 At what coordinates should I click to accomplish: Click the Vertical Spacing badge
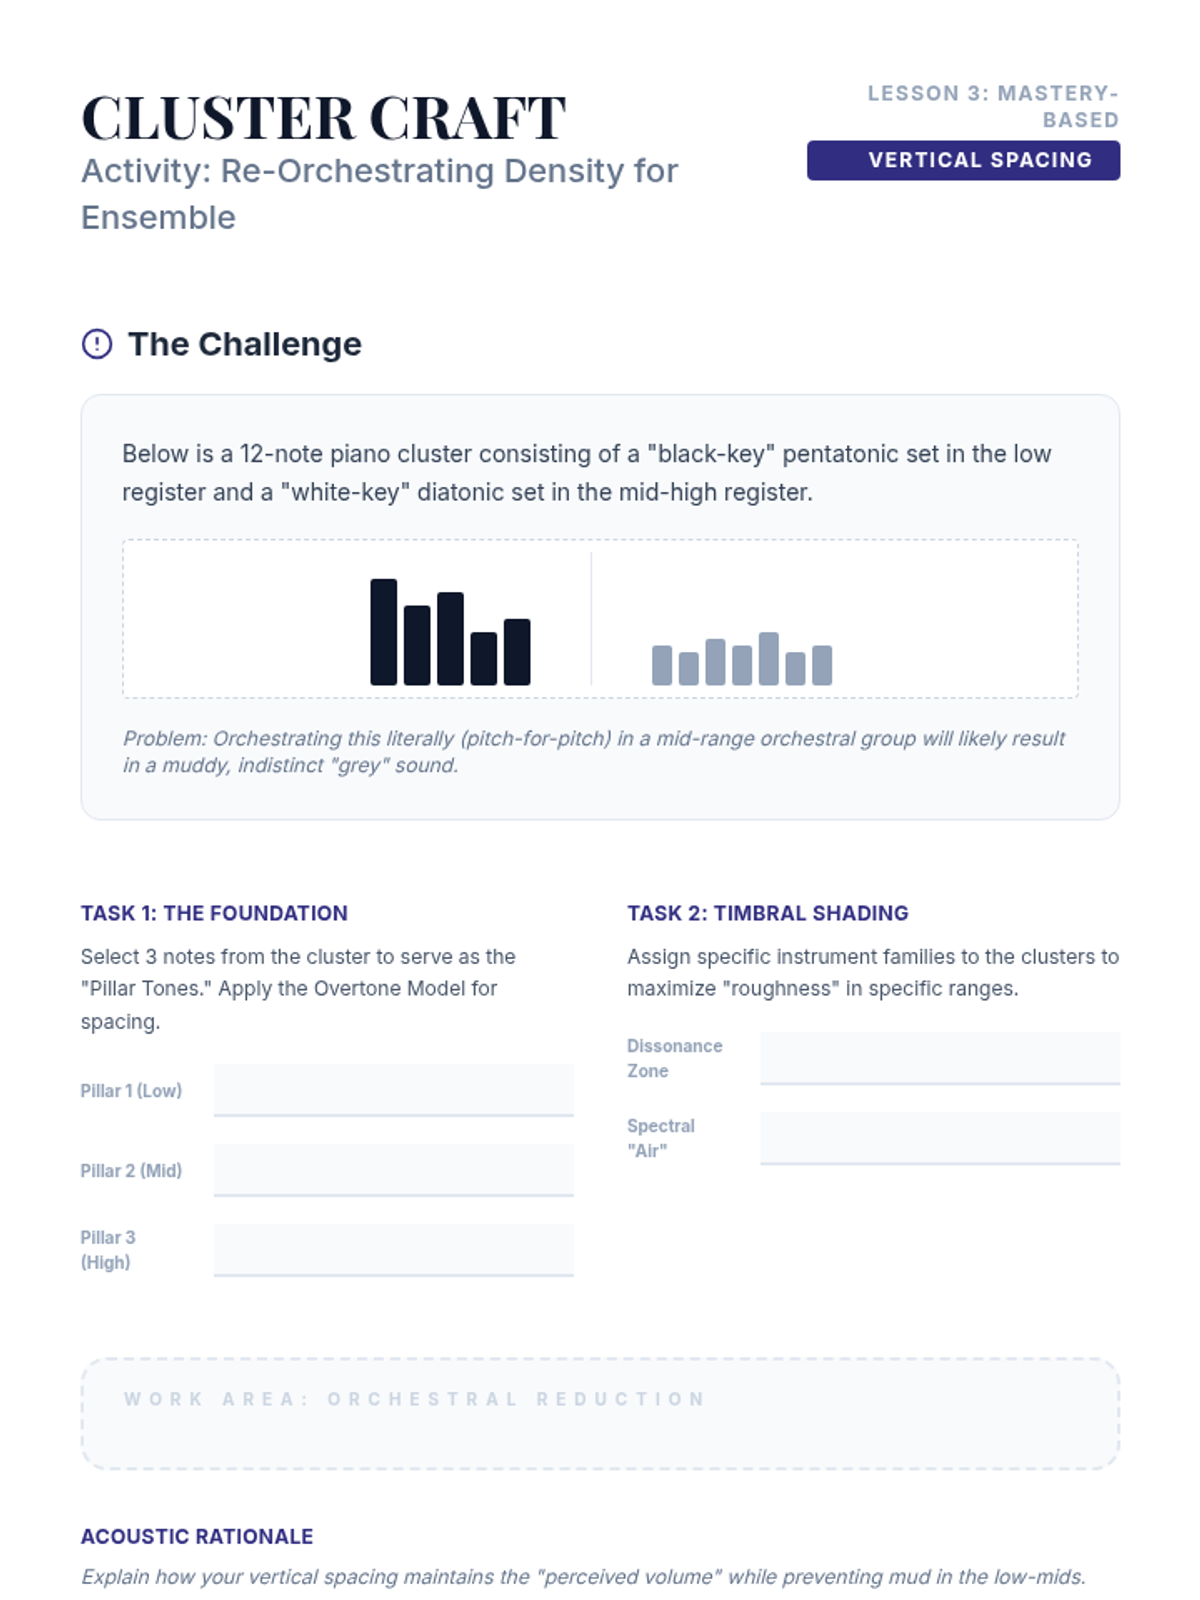coord(963,160)
